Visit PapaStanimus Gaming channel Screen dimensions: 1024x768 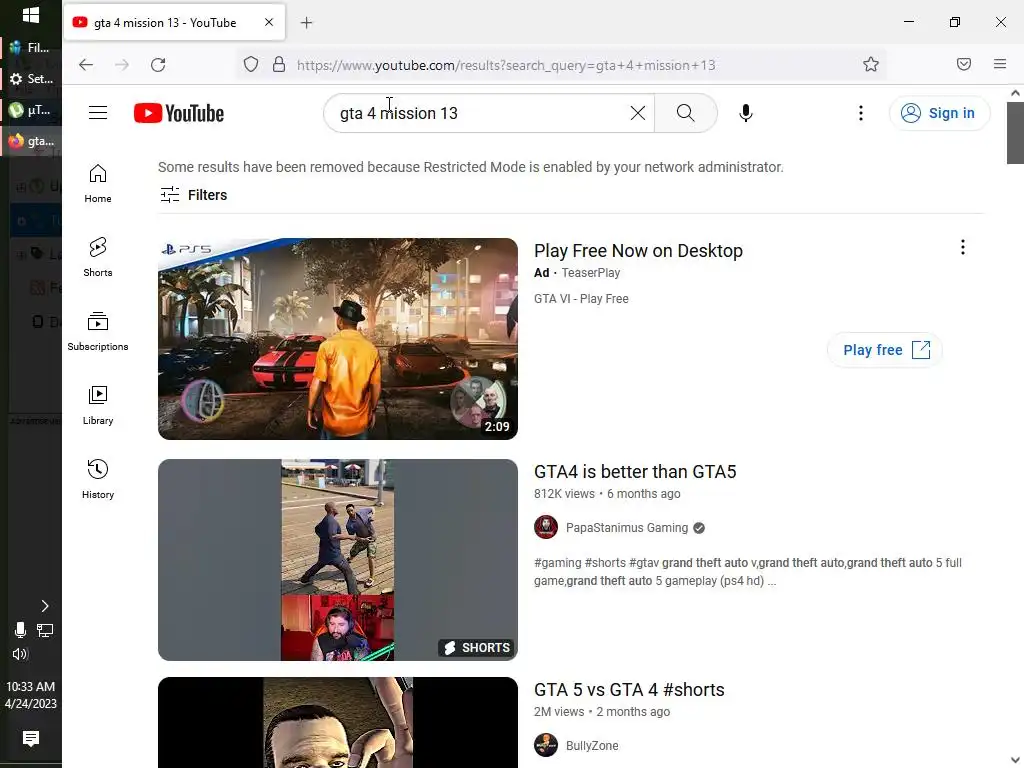pos(627,528)
